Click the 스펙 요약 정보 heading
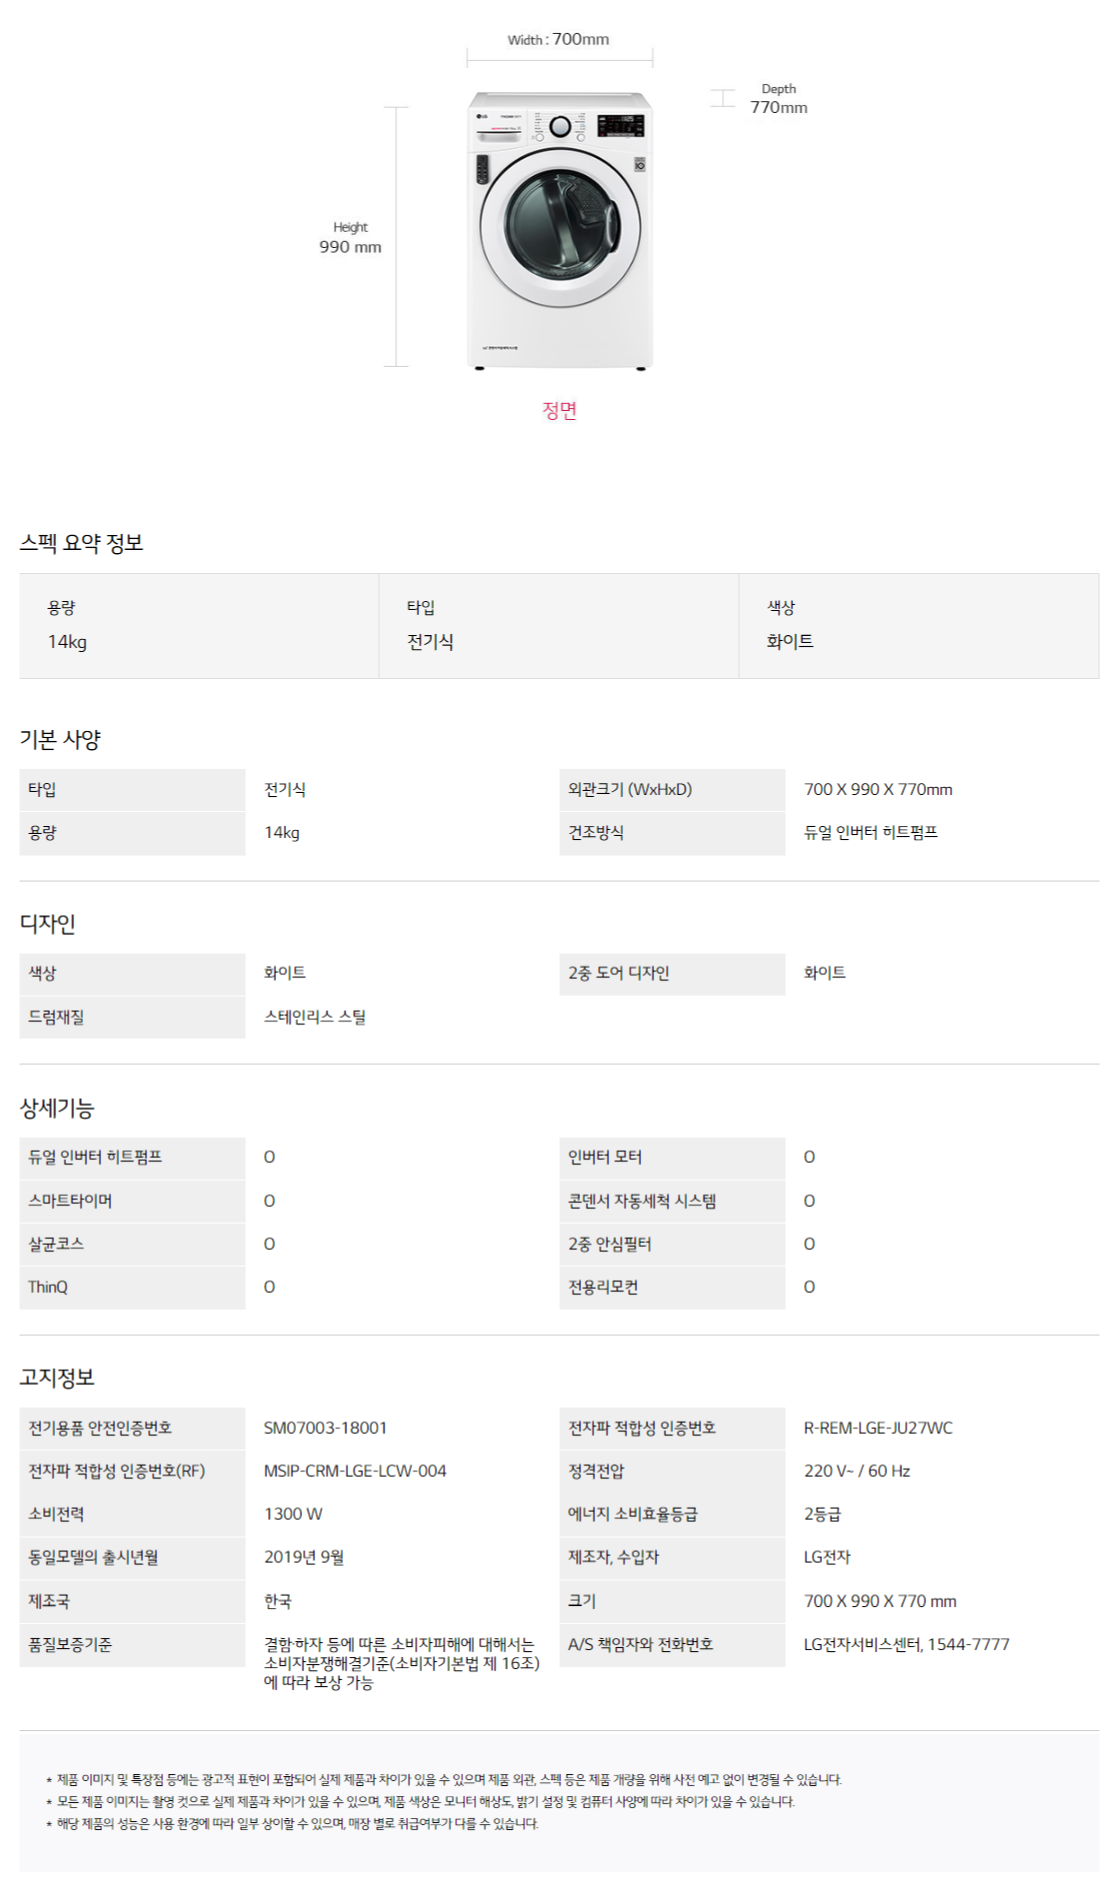The image size is (1120, 1879). [82, 543]
